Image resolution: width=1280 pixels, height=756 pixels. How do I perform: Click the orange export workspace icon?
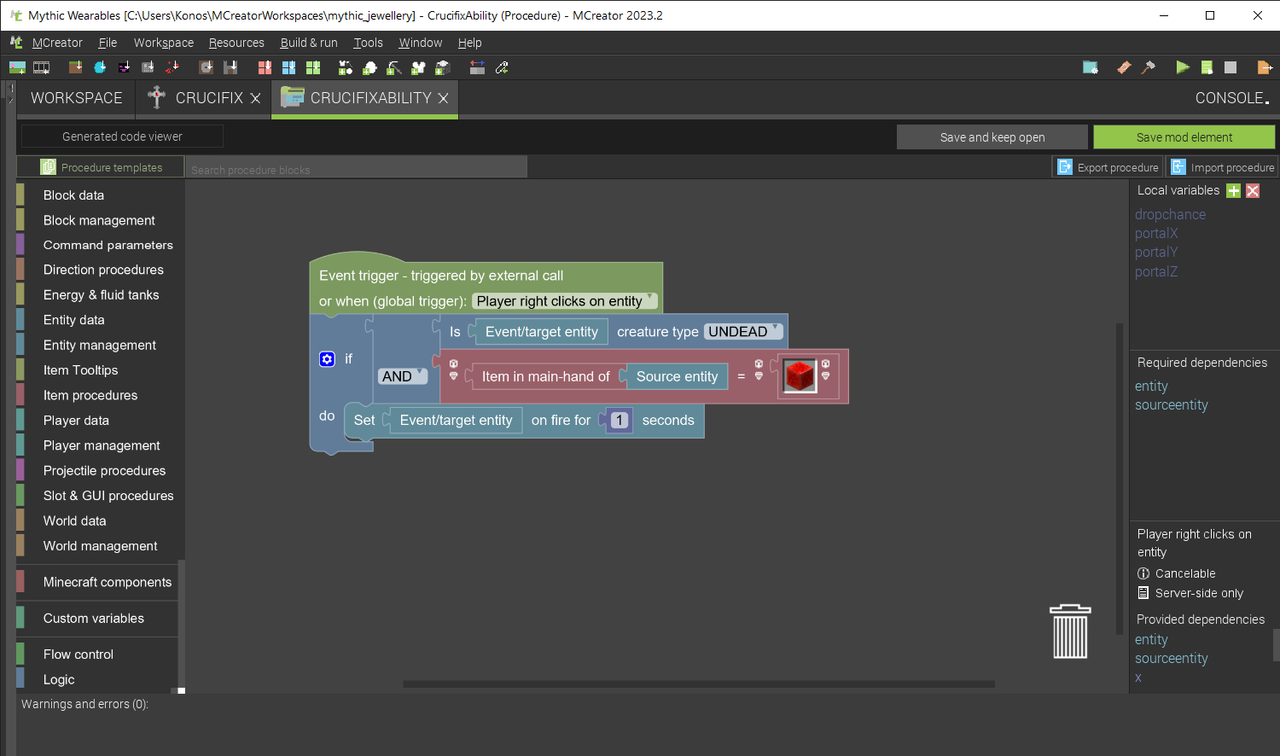pos(1265,67)
